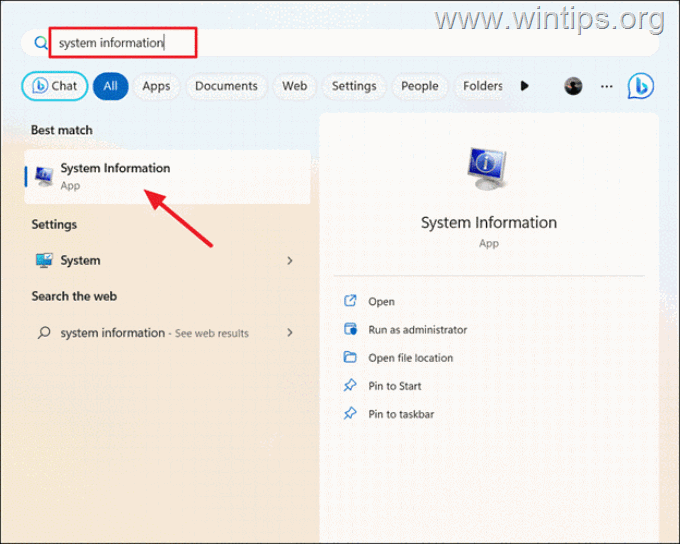Open the System settings result
This screenshot has width=680, height=544.
point(167,260)
